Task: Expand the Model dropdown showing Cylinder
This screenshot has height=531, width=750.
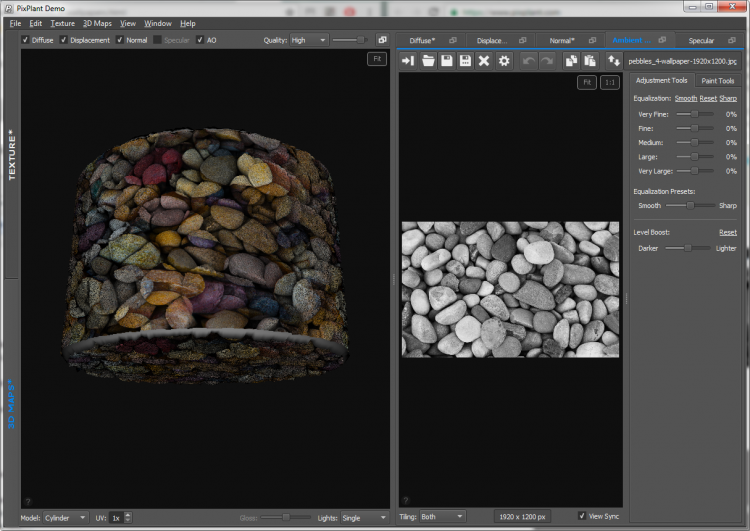Action: click(68, 517)
